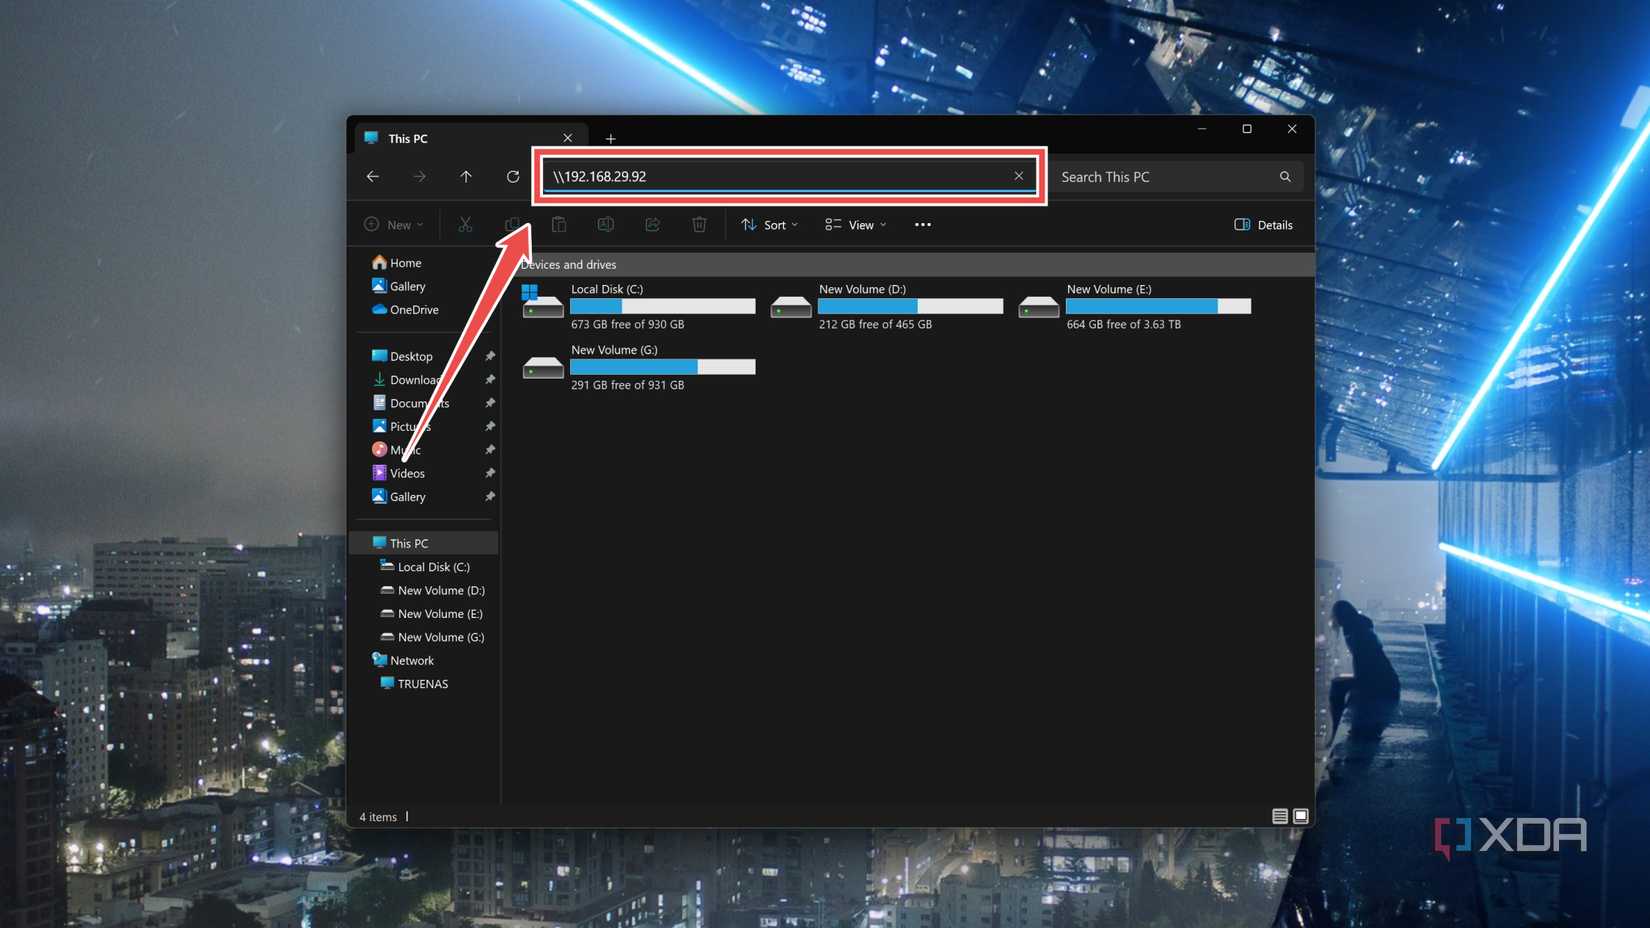
Task: Open the Sort dropdown
Action: (768, 224)
